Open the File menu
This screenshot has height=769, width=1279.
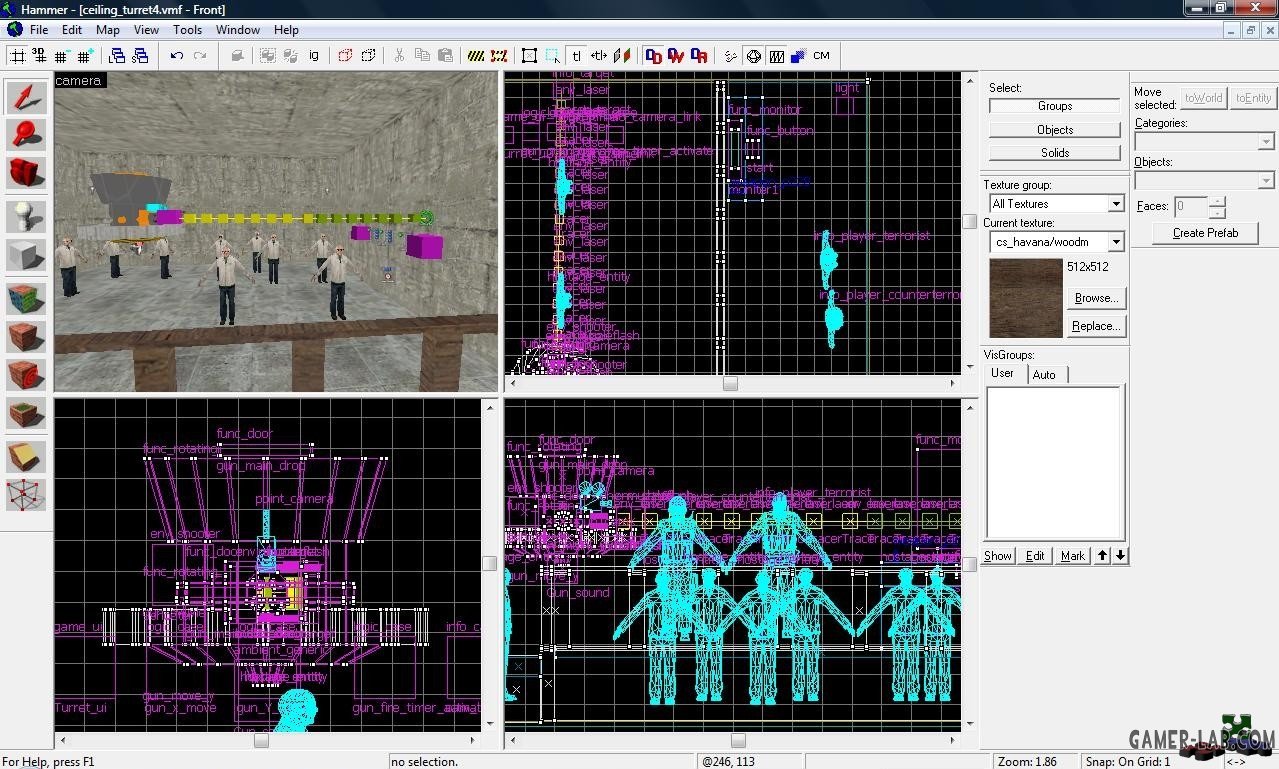(x=39, y=30)
